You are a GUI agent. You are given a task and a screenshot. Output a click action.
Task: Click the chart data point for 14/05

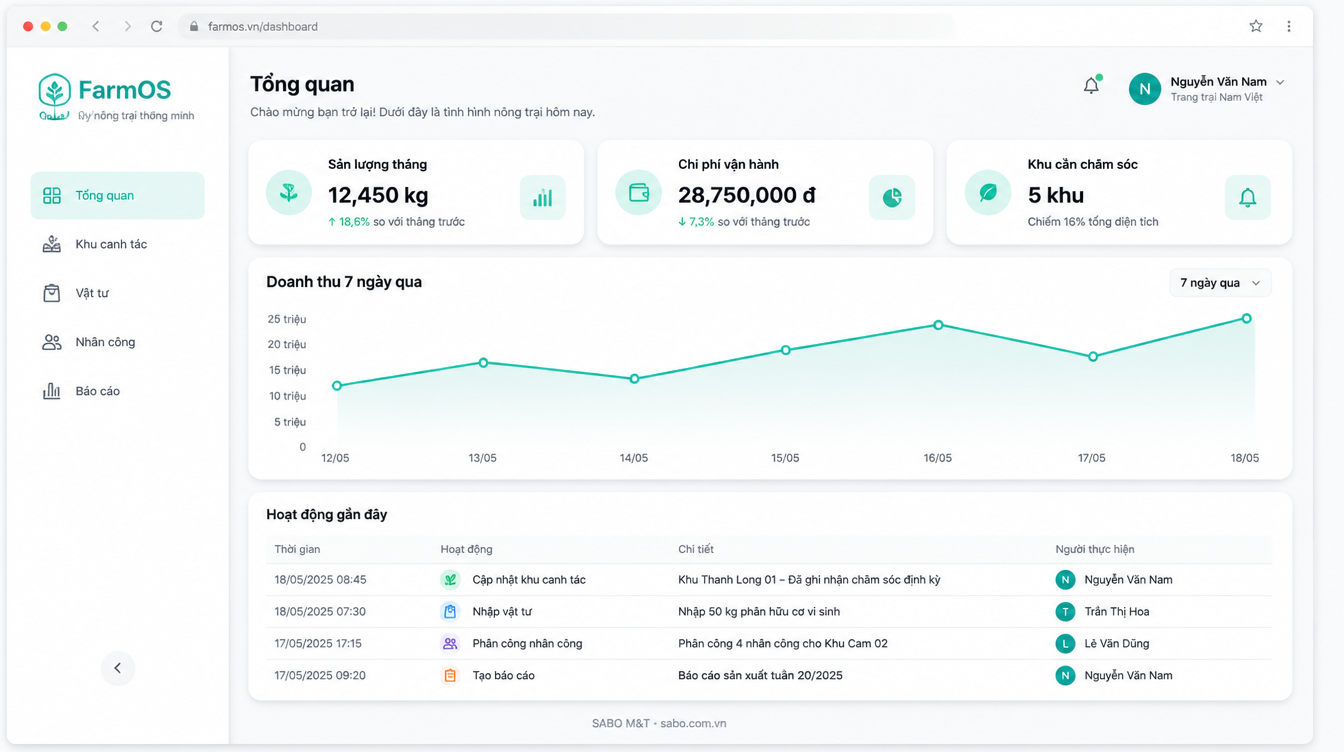[635, 379]
